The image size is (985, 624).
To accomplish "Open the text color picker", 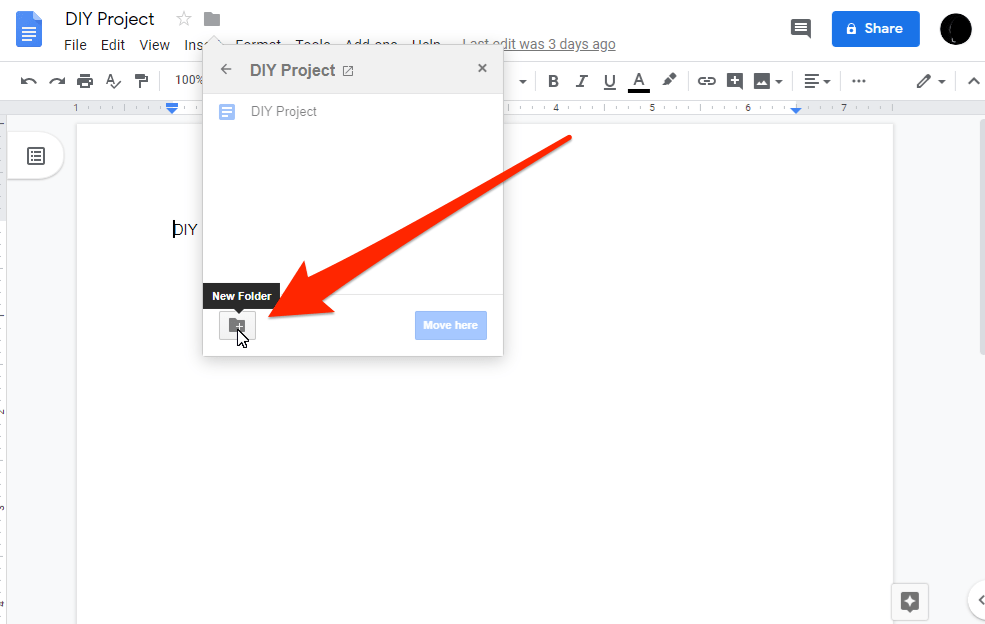I will click(x=639, y=81).
